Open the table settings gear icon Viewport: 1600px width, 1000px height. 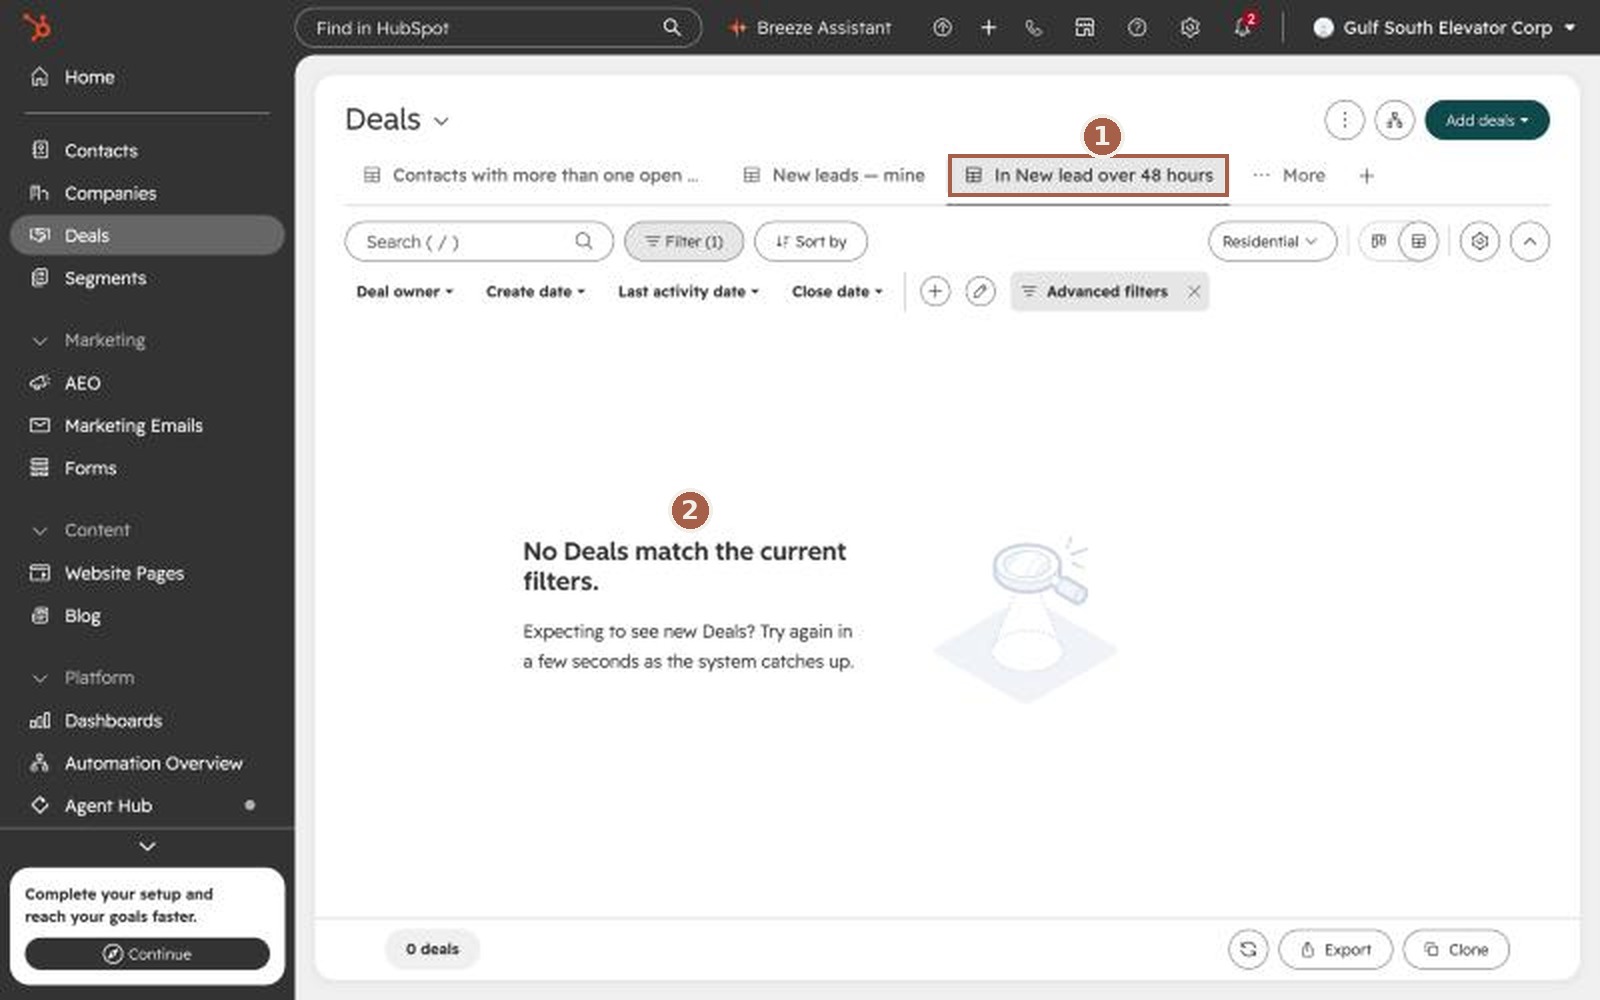[1479, 241]
